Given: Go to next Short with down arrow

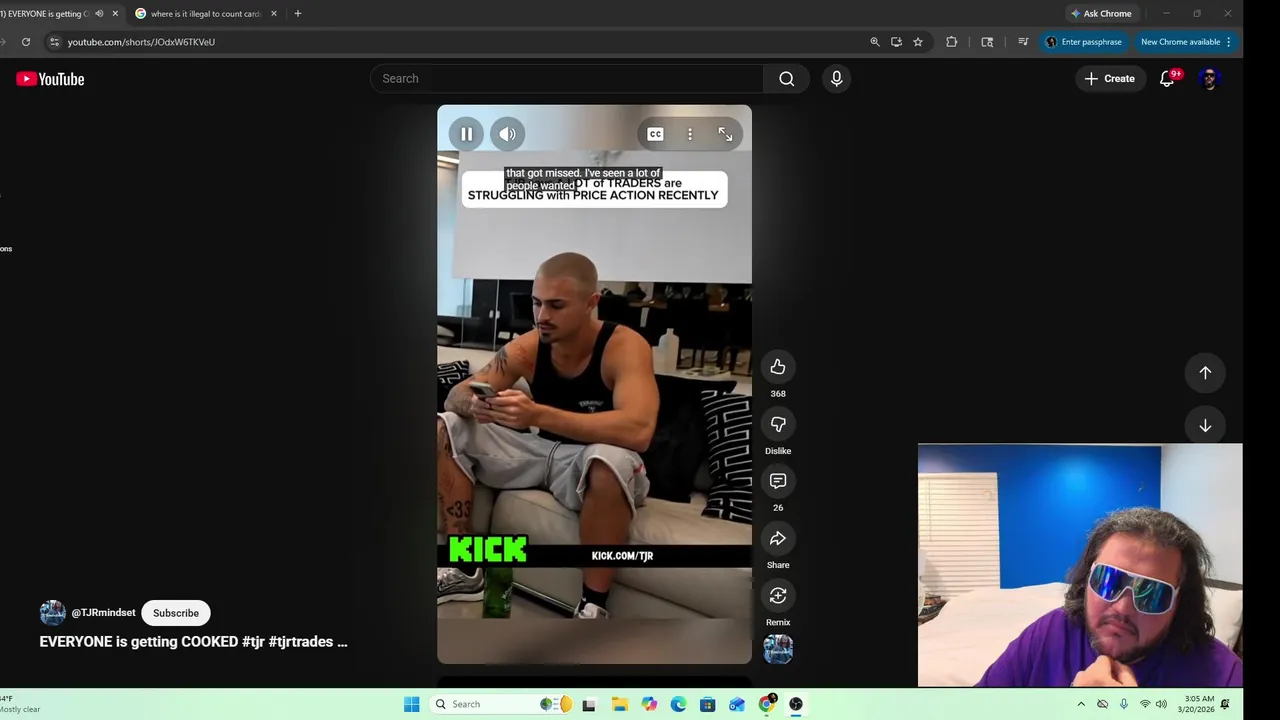Looking at the screenshot, I should 1205,426.
